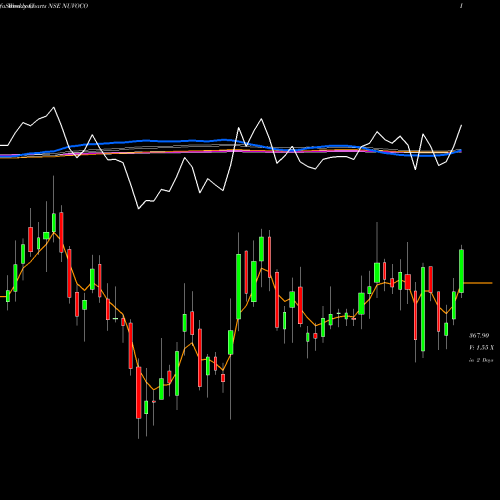Viewport: 500px width, 500px height.
Task: Click the volume value under 367.99
Action: pyautogui.click(x=481, y=348)
